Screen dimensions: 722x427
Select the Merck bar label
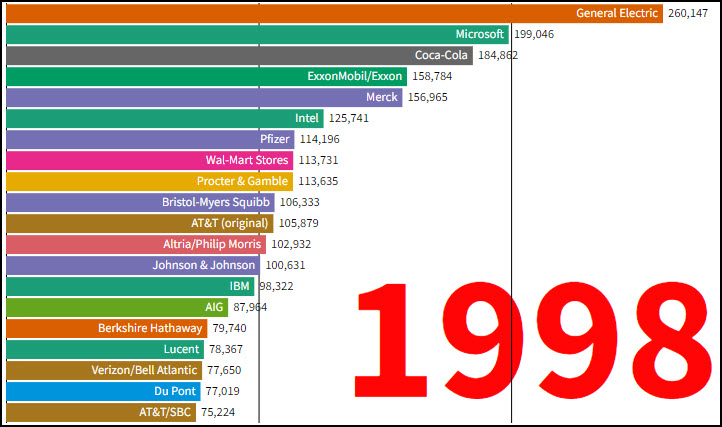tap(382, 97)
